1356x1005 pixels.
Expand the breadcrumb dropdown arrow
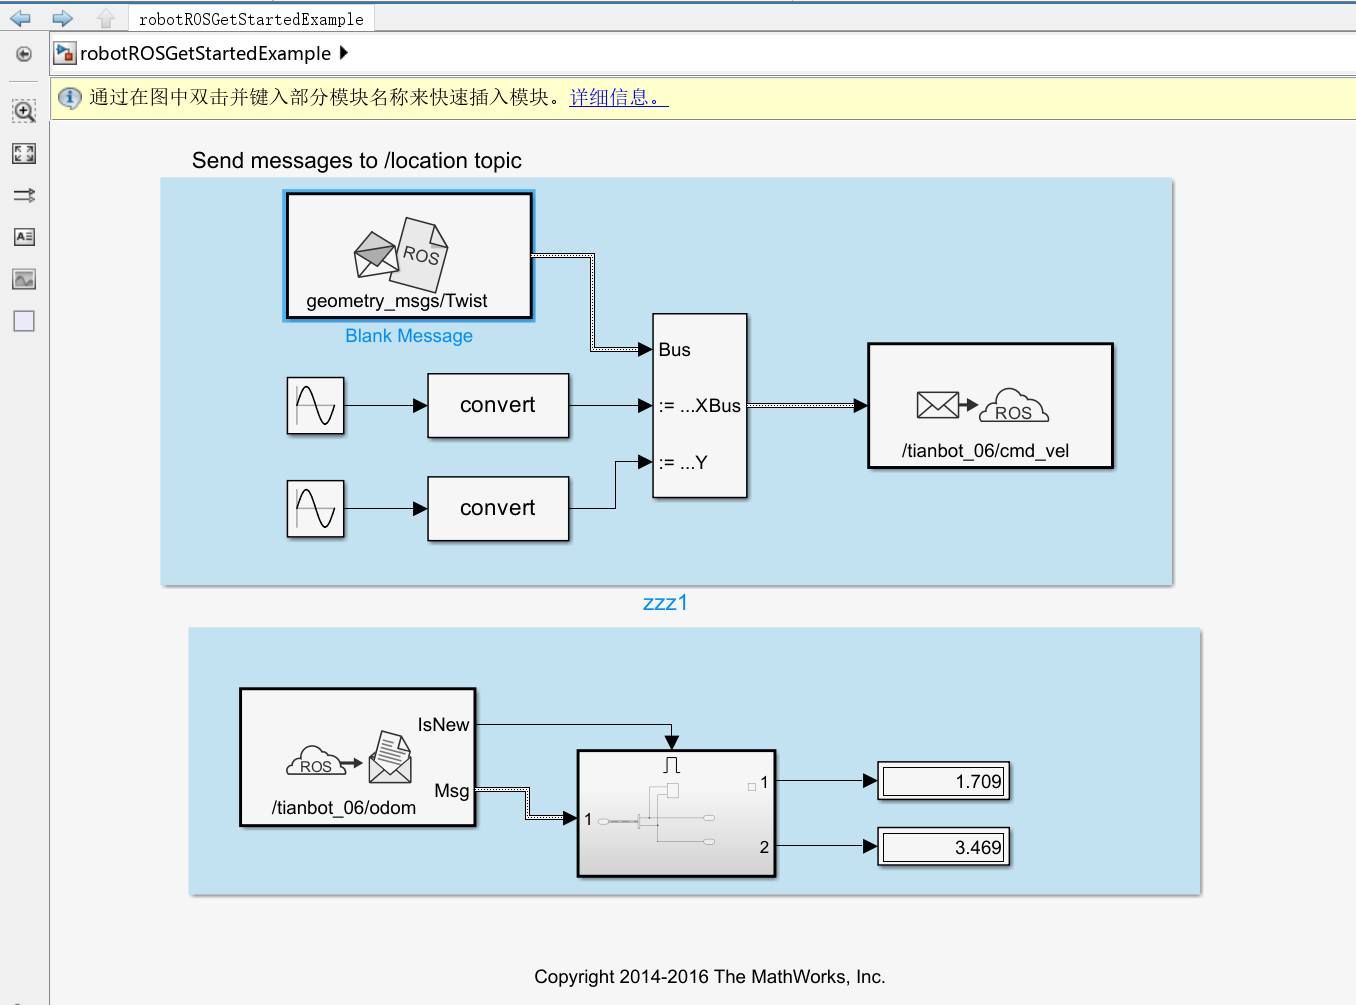click(x=344, y=53)
